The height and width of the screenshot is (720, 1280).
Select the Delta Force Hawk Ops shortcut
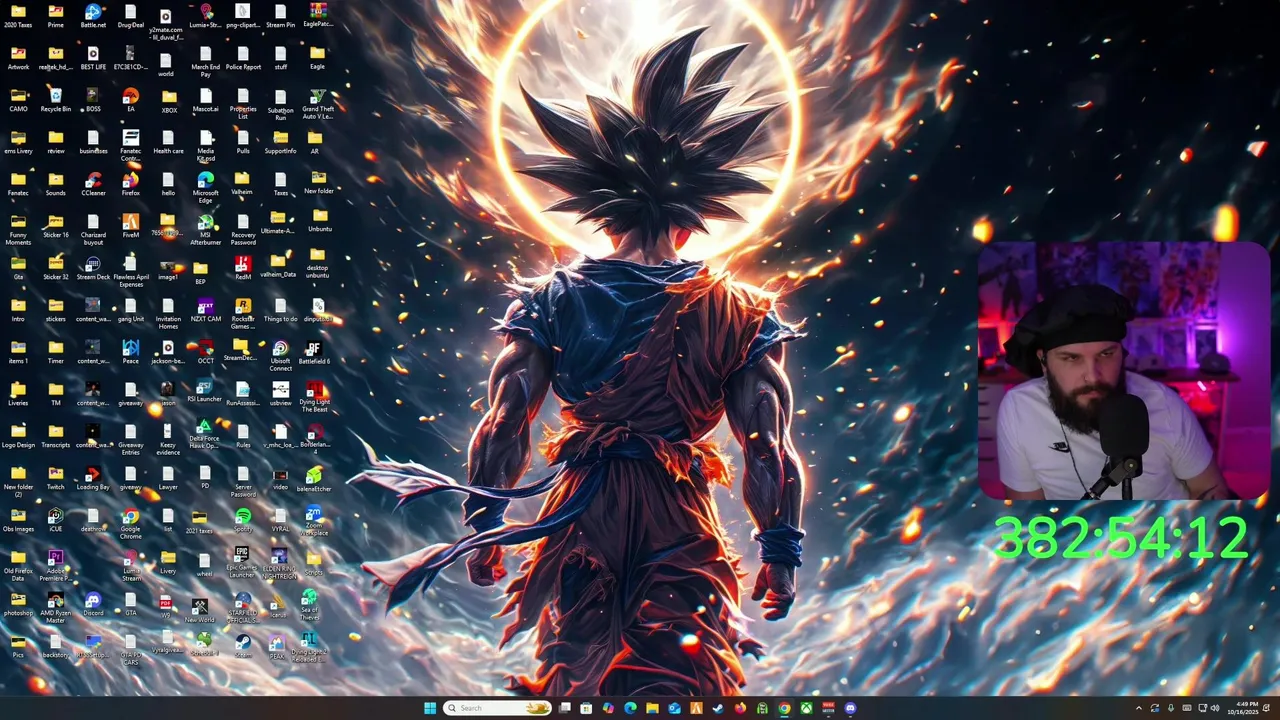204,433
